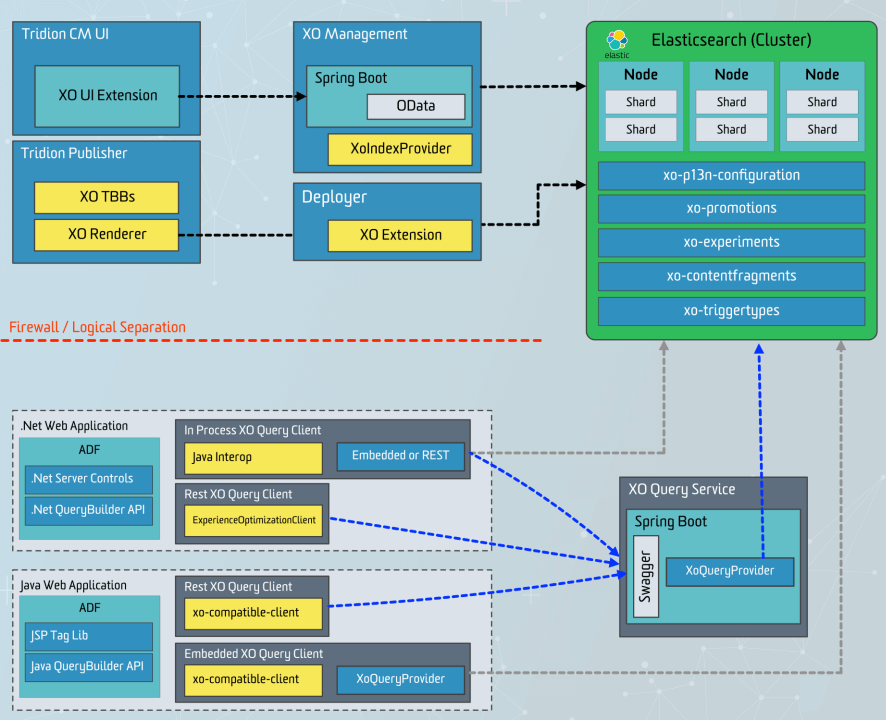Click the upper Shard in the leftmost Node
Viewport: 886px width, 720px height.
tap(641, 102)
